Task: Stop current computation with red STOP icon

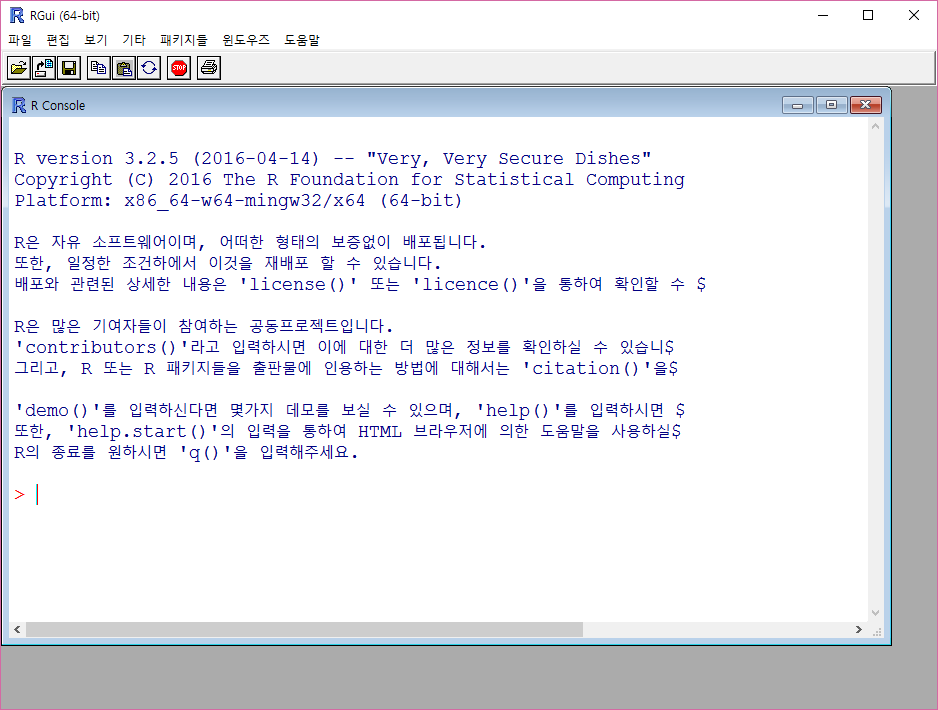Action: [x=179, y=68]
